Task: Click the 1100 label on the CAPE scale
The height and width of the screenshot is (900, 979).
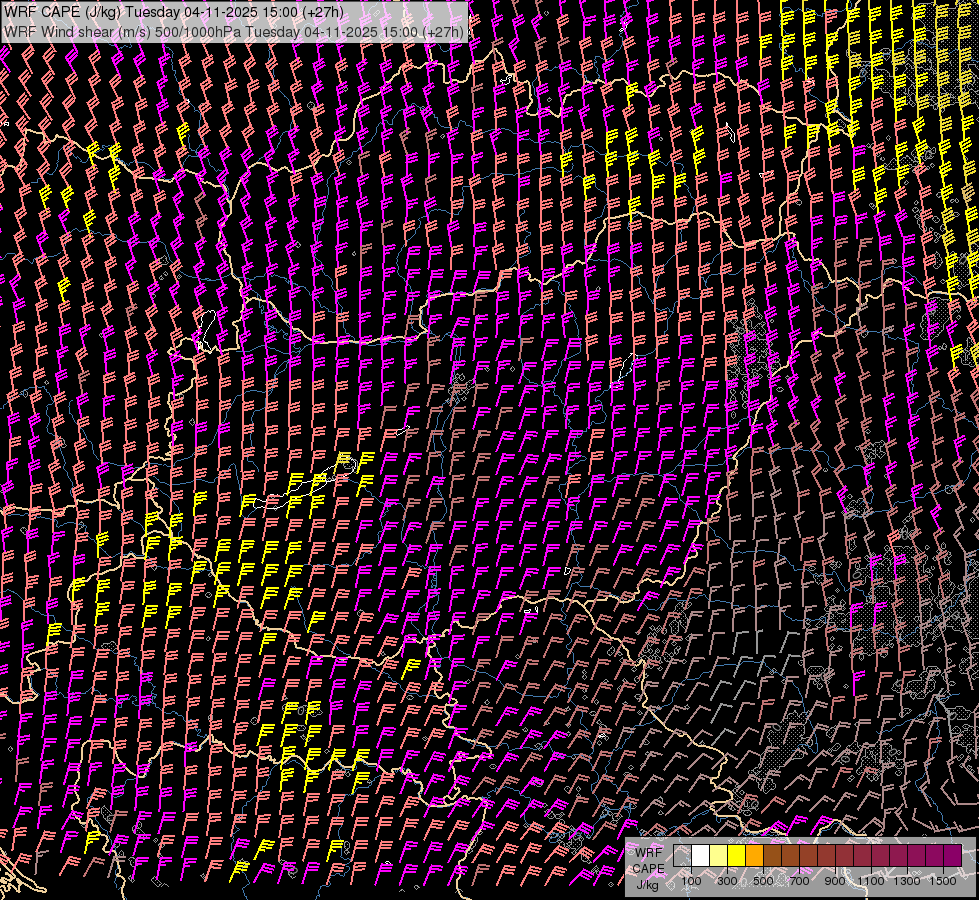Action: click(x=871, y=881)
